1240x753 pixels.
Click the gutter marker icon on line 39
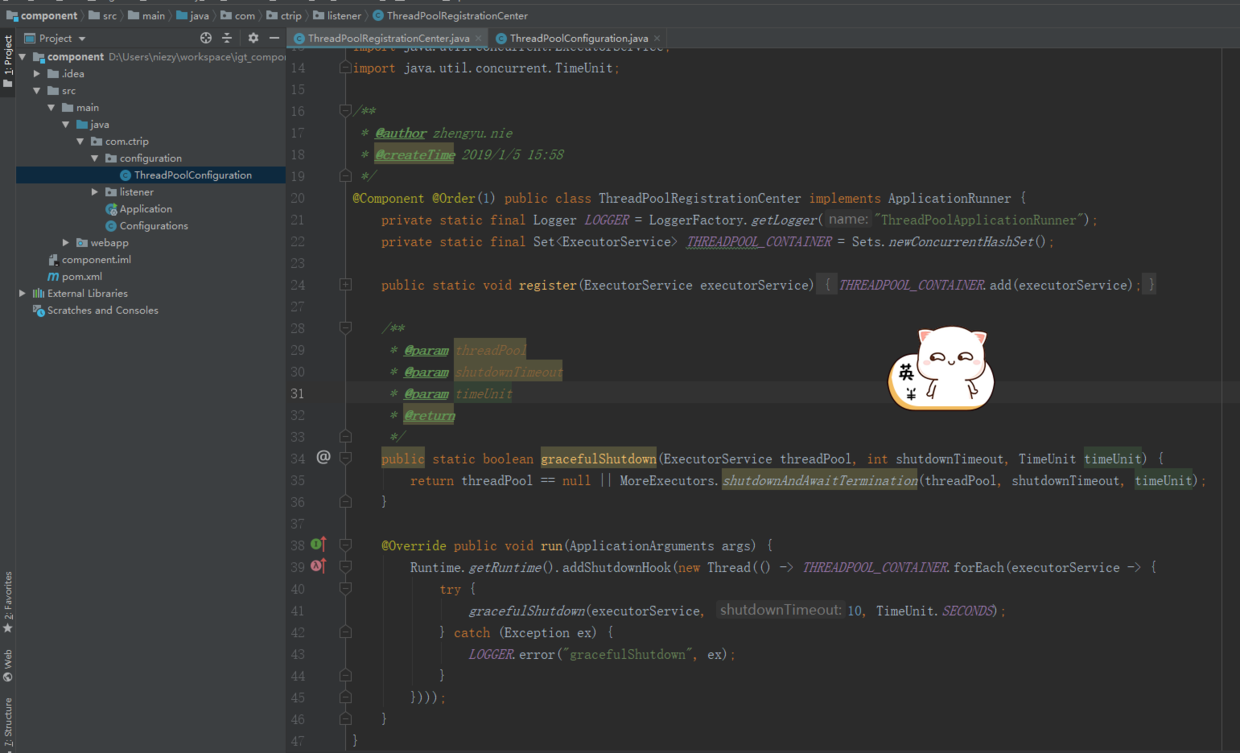coord(318,566)
